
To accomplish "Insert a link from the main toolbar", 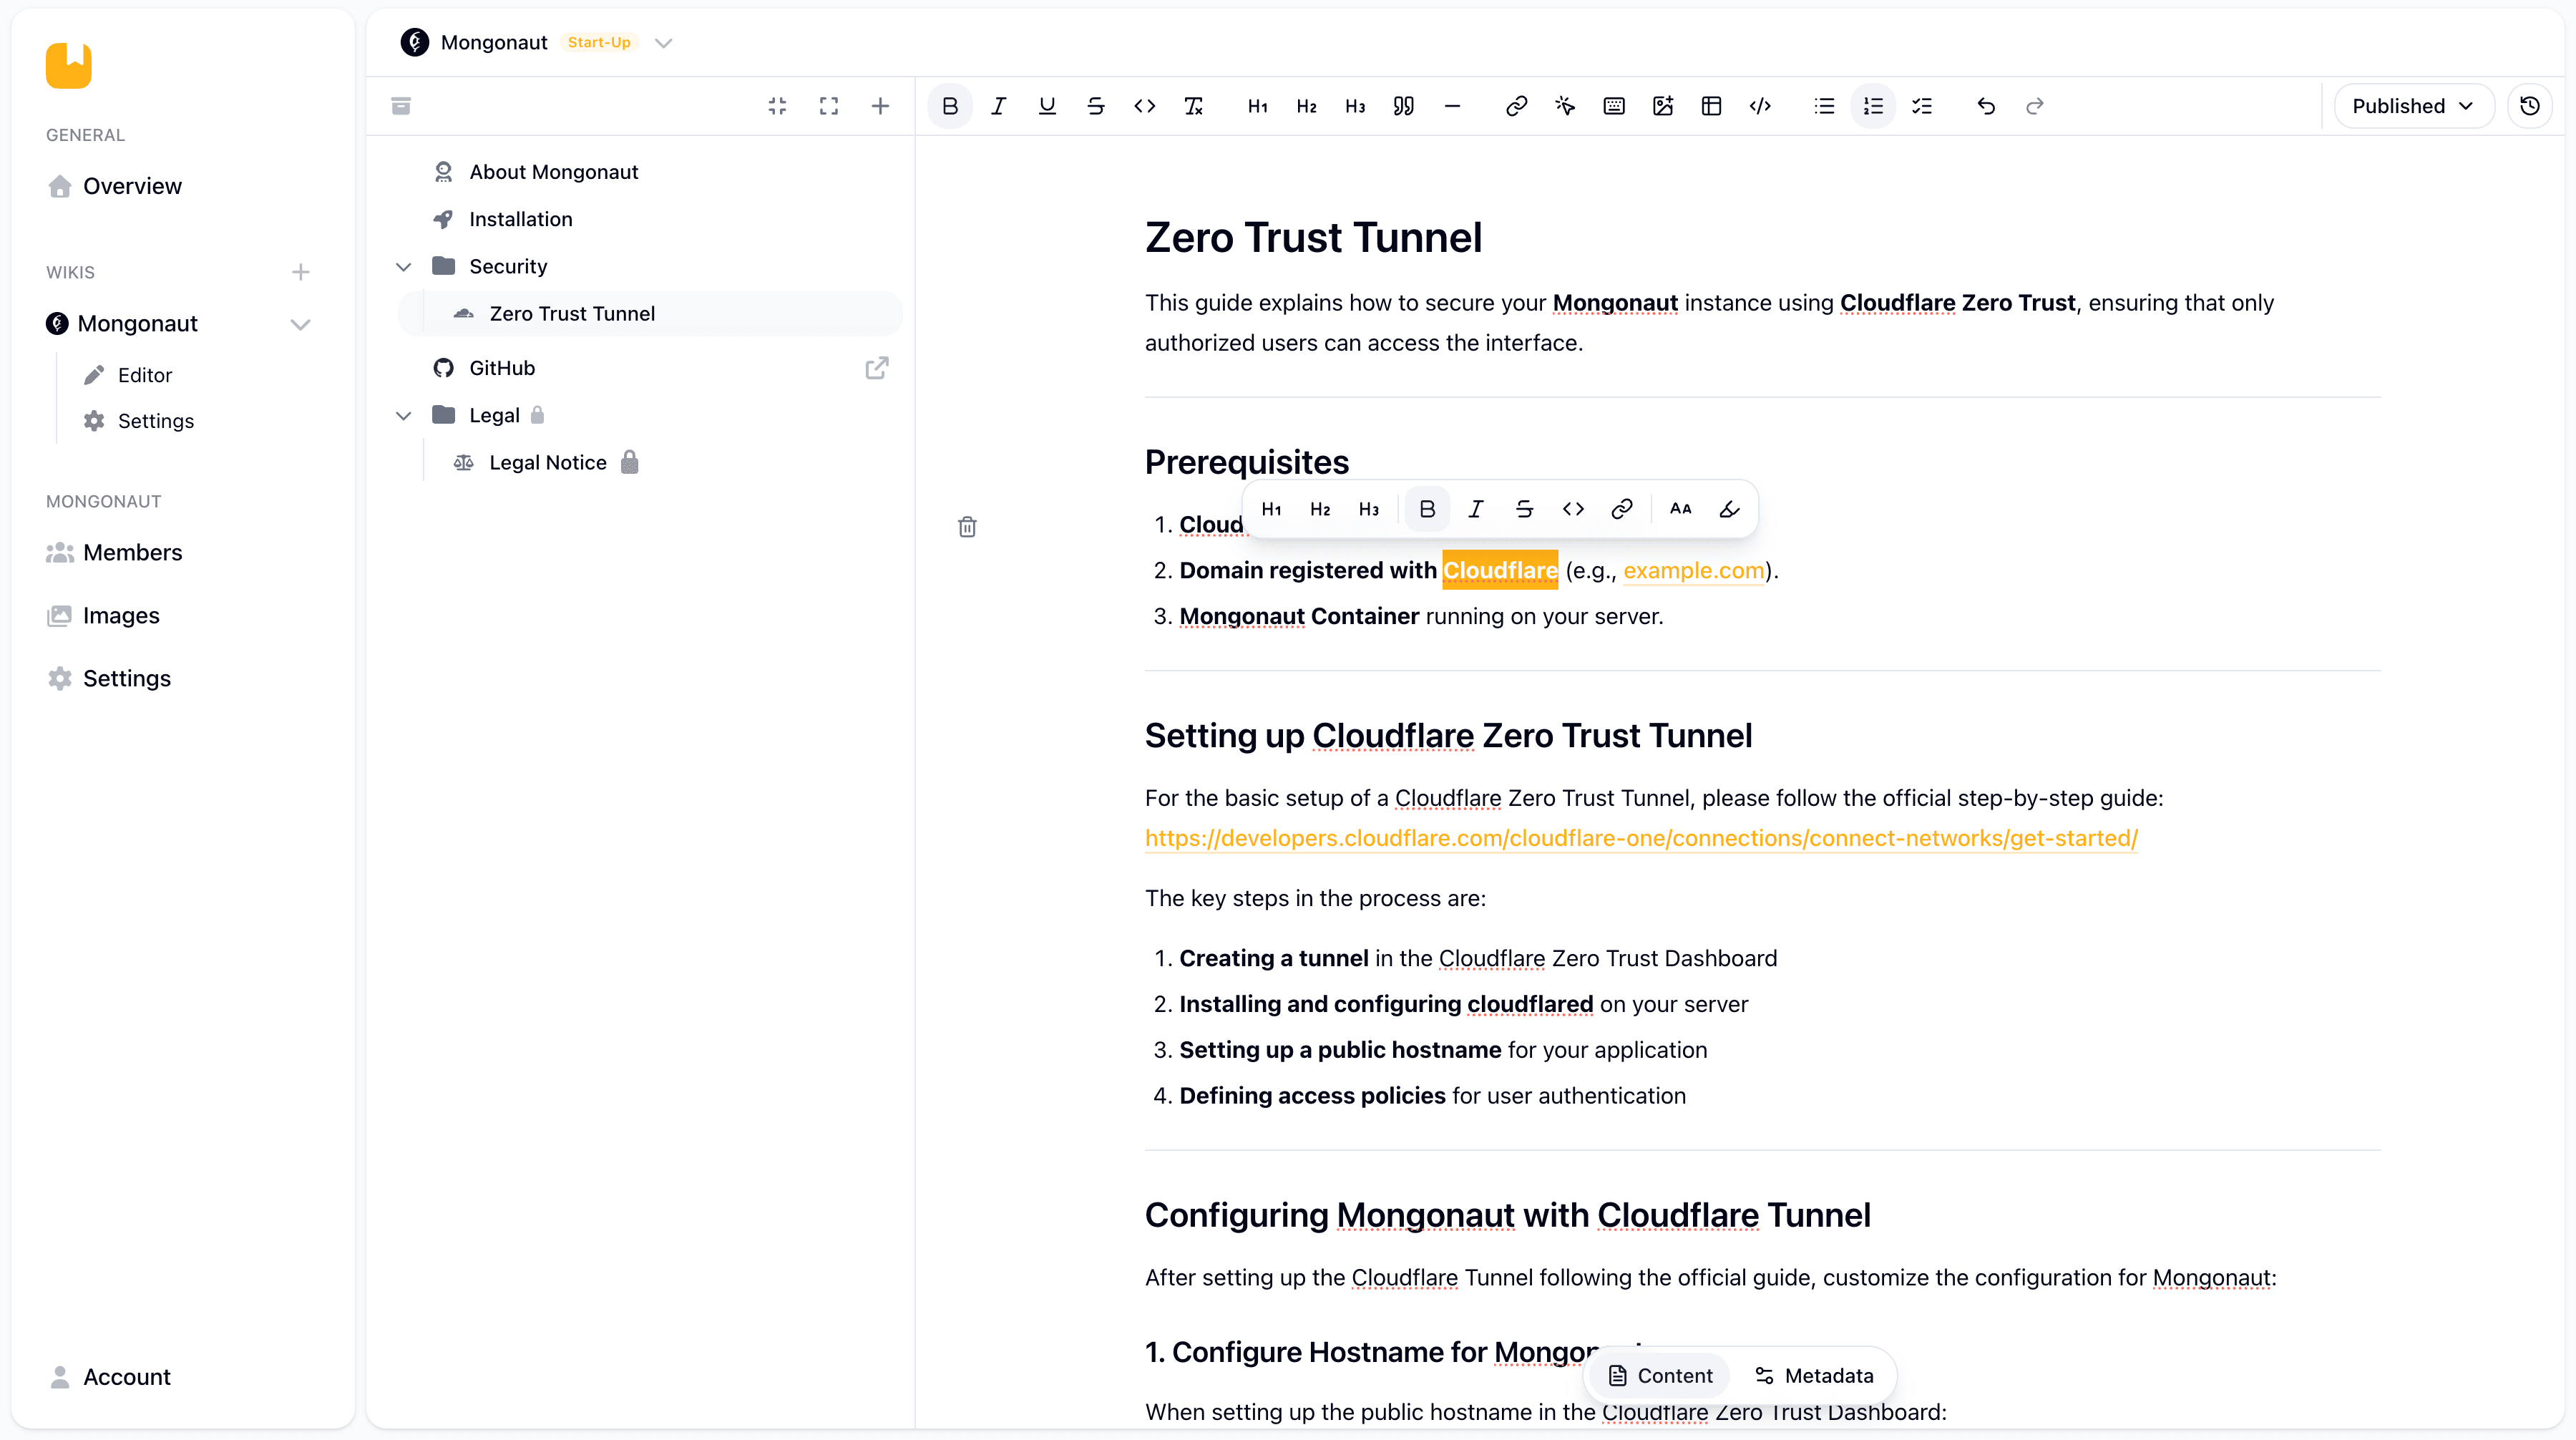I will (1516, 106).
